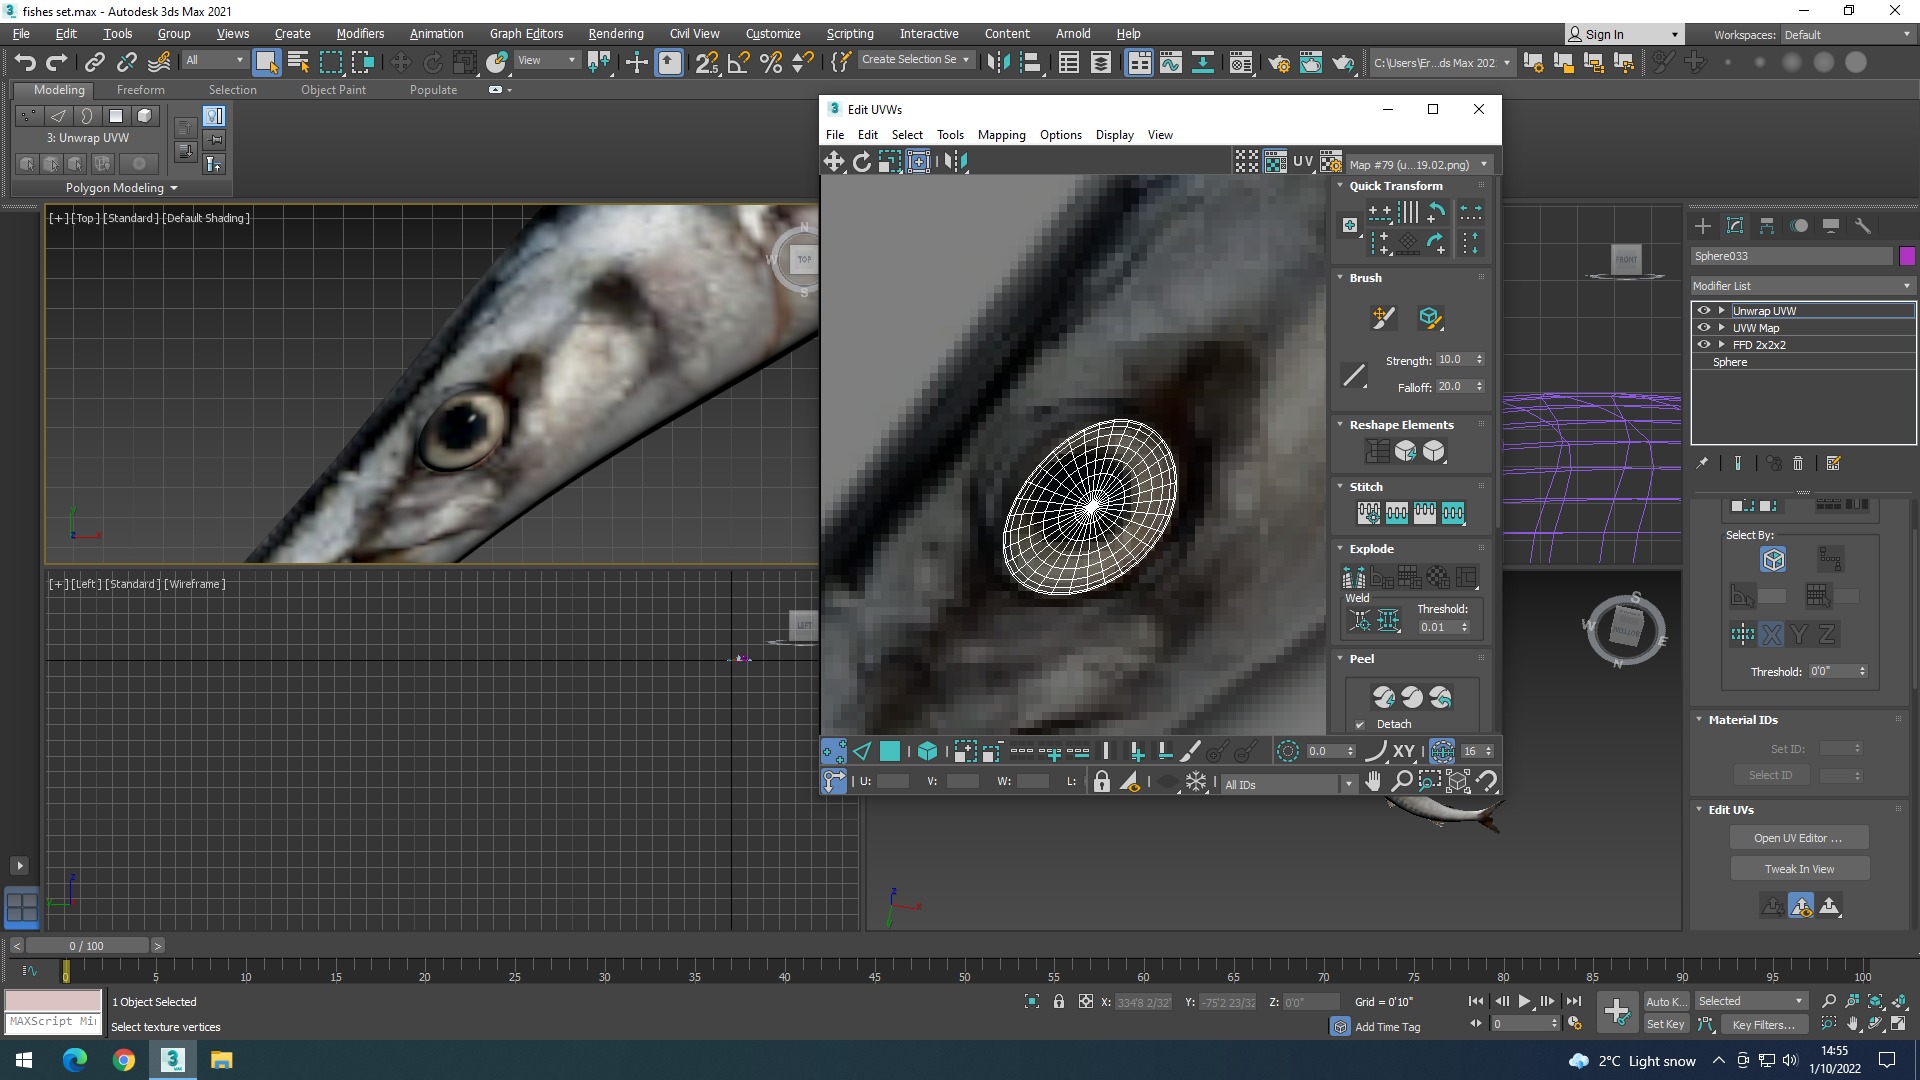The image size is (1920, 1080).
Task: Open the Hierarchy command panel tab
Action: pyautogui.click(x=1767, y=226)
